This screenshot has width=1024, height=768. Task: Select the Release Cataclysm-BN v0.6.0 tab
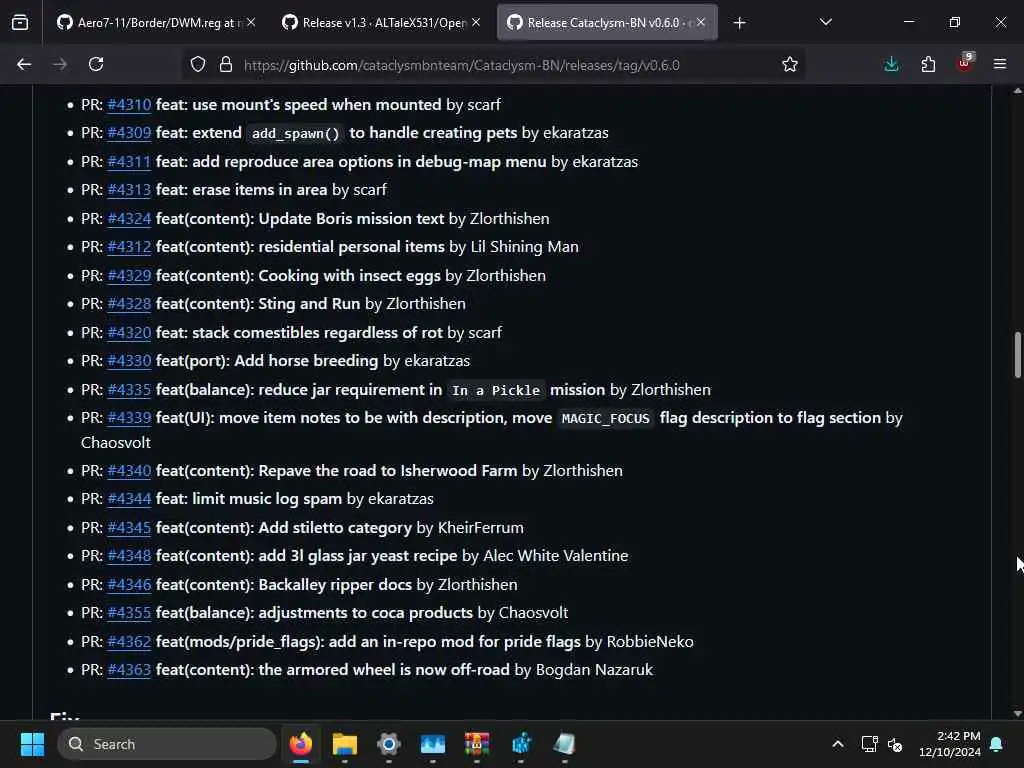(607, 23)
